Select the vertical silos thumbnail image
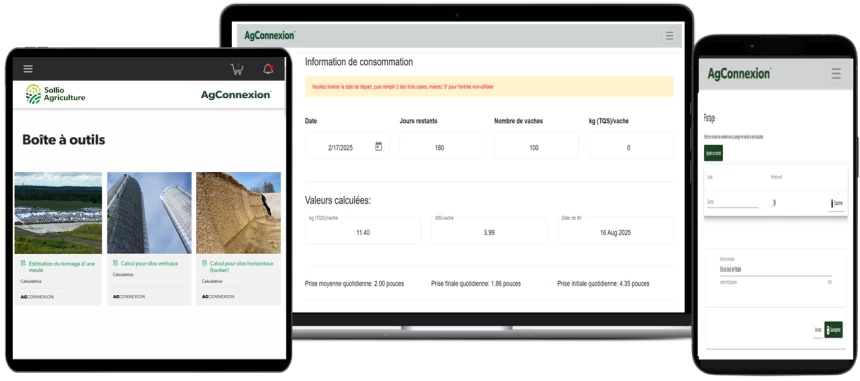 pos(149,213)
